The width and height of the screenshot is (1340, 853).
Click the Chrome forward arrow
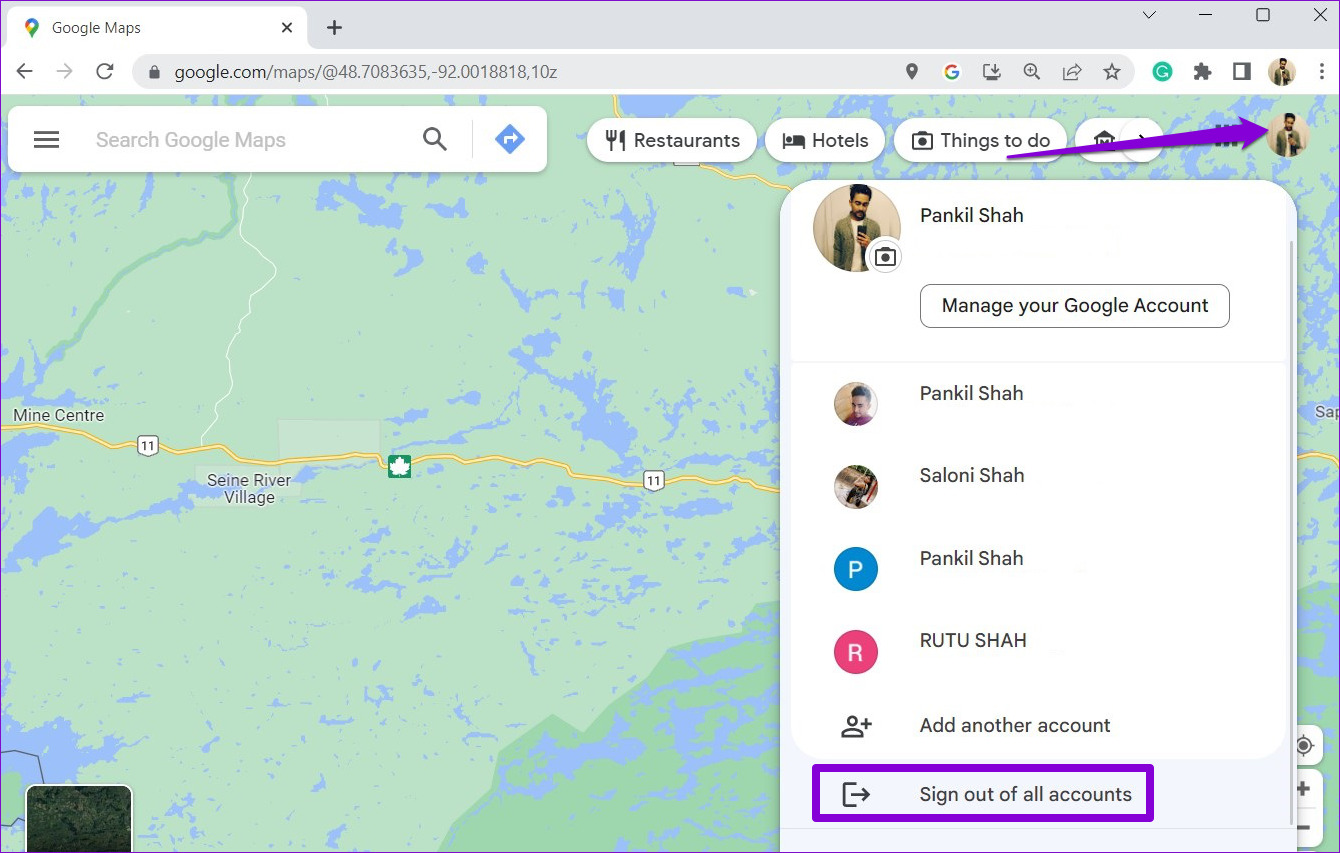click(x=65, y=71)
